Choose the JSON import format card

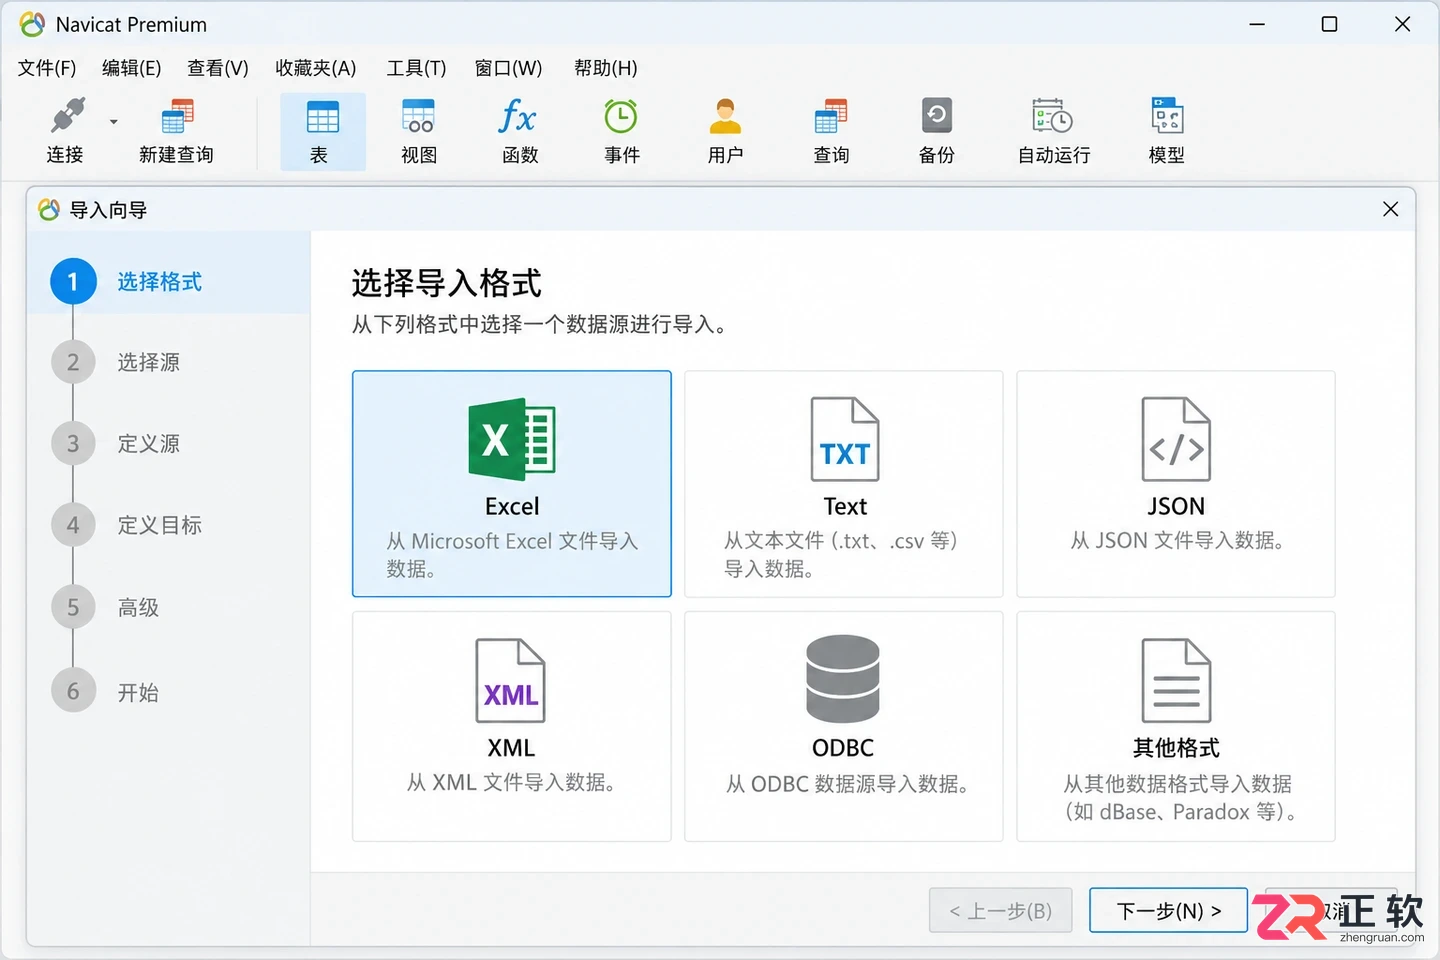1176,484
